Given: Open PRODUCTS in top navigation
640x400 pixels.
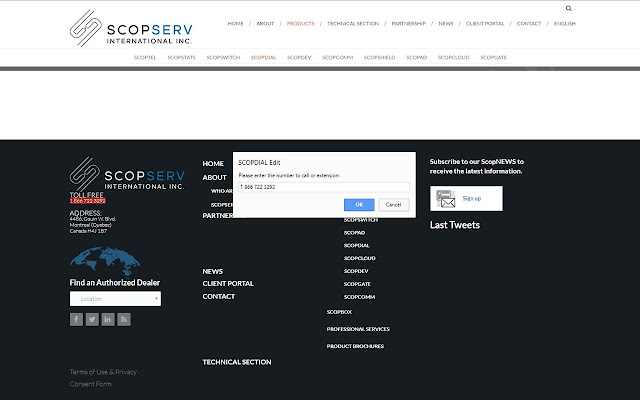Looking at the screenshot, I should pos(300,24).
